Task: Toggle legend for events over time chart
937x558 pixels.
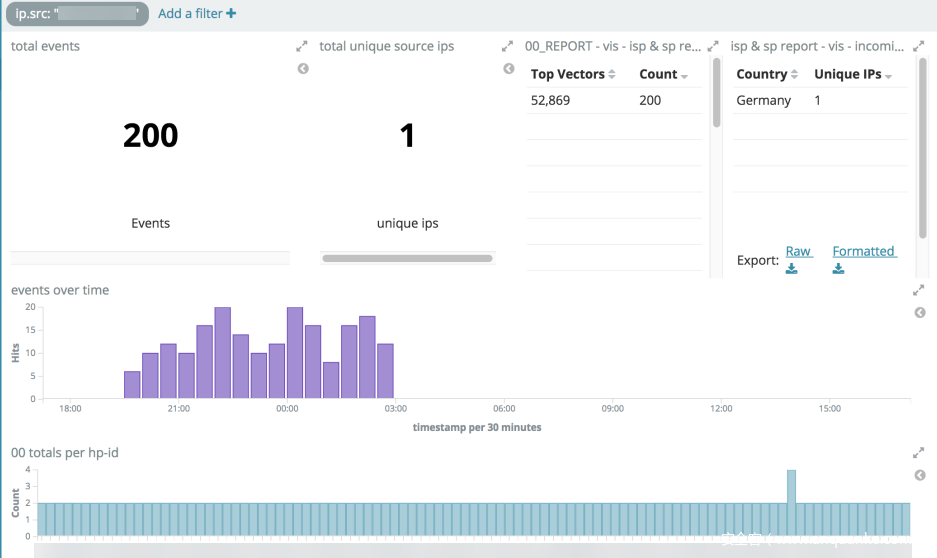Action: tap(920, 313)
